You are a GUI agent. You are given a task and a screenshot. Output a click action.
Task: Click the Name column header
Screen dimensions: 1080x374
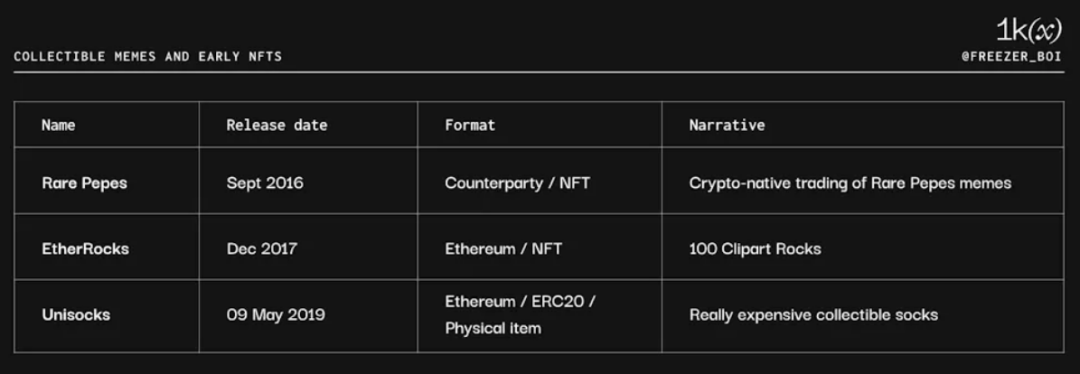[59, 125]
